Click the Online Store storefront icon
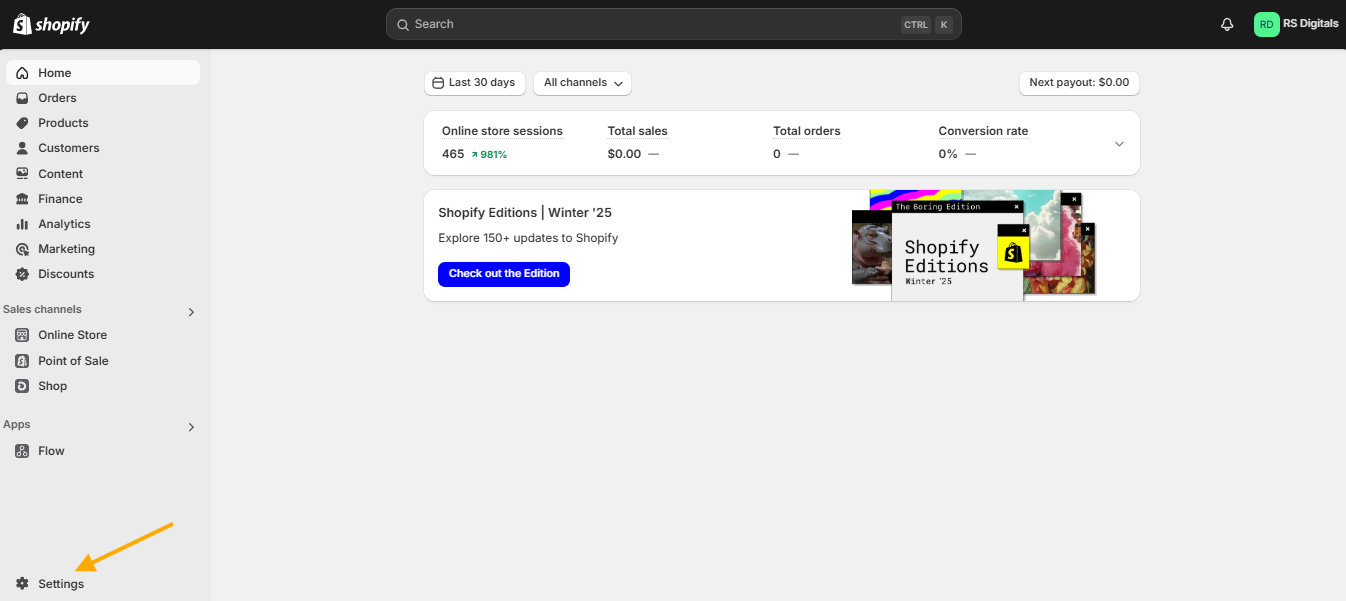This screenshot has width=1346, height=601. [x=22, y=335]
